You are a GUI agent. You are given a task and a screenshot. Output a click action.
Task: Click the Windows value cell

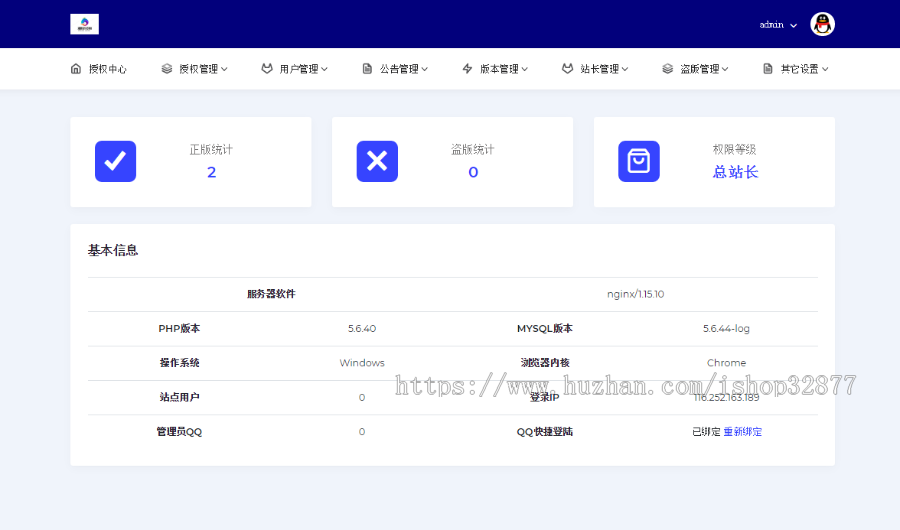click(362, 363)
